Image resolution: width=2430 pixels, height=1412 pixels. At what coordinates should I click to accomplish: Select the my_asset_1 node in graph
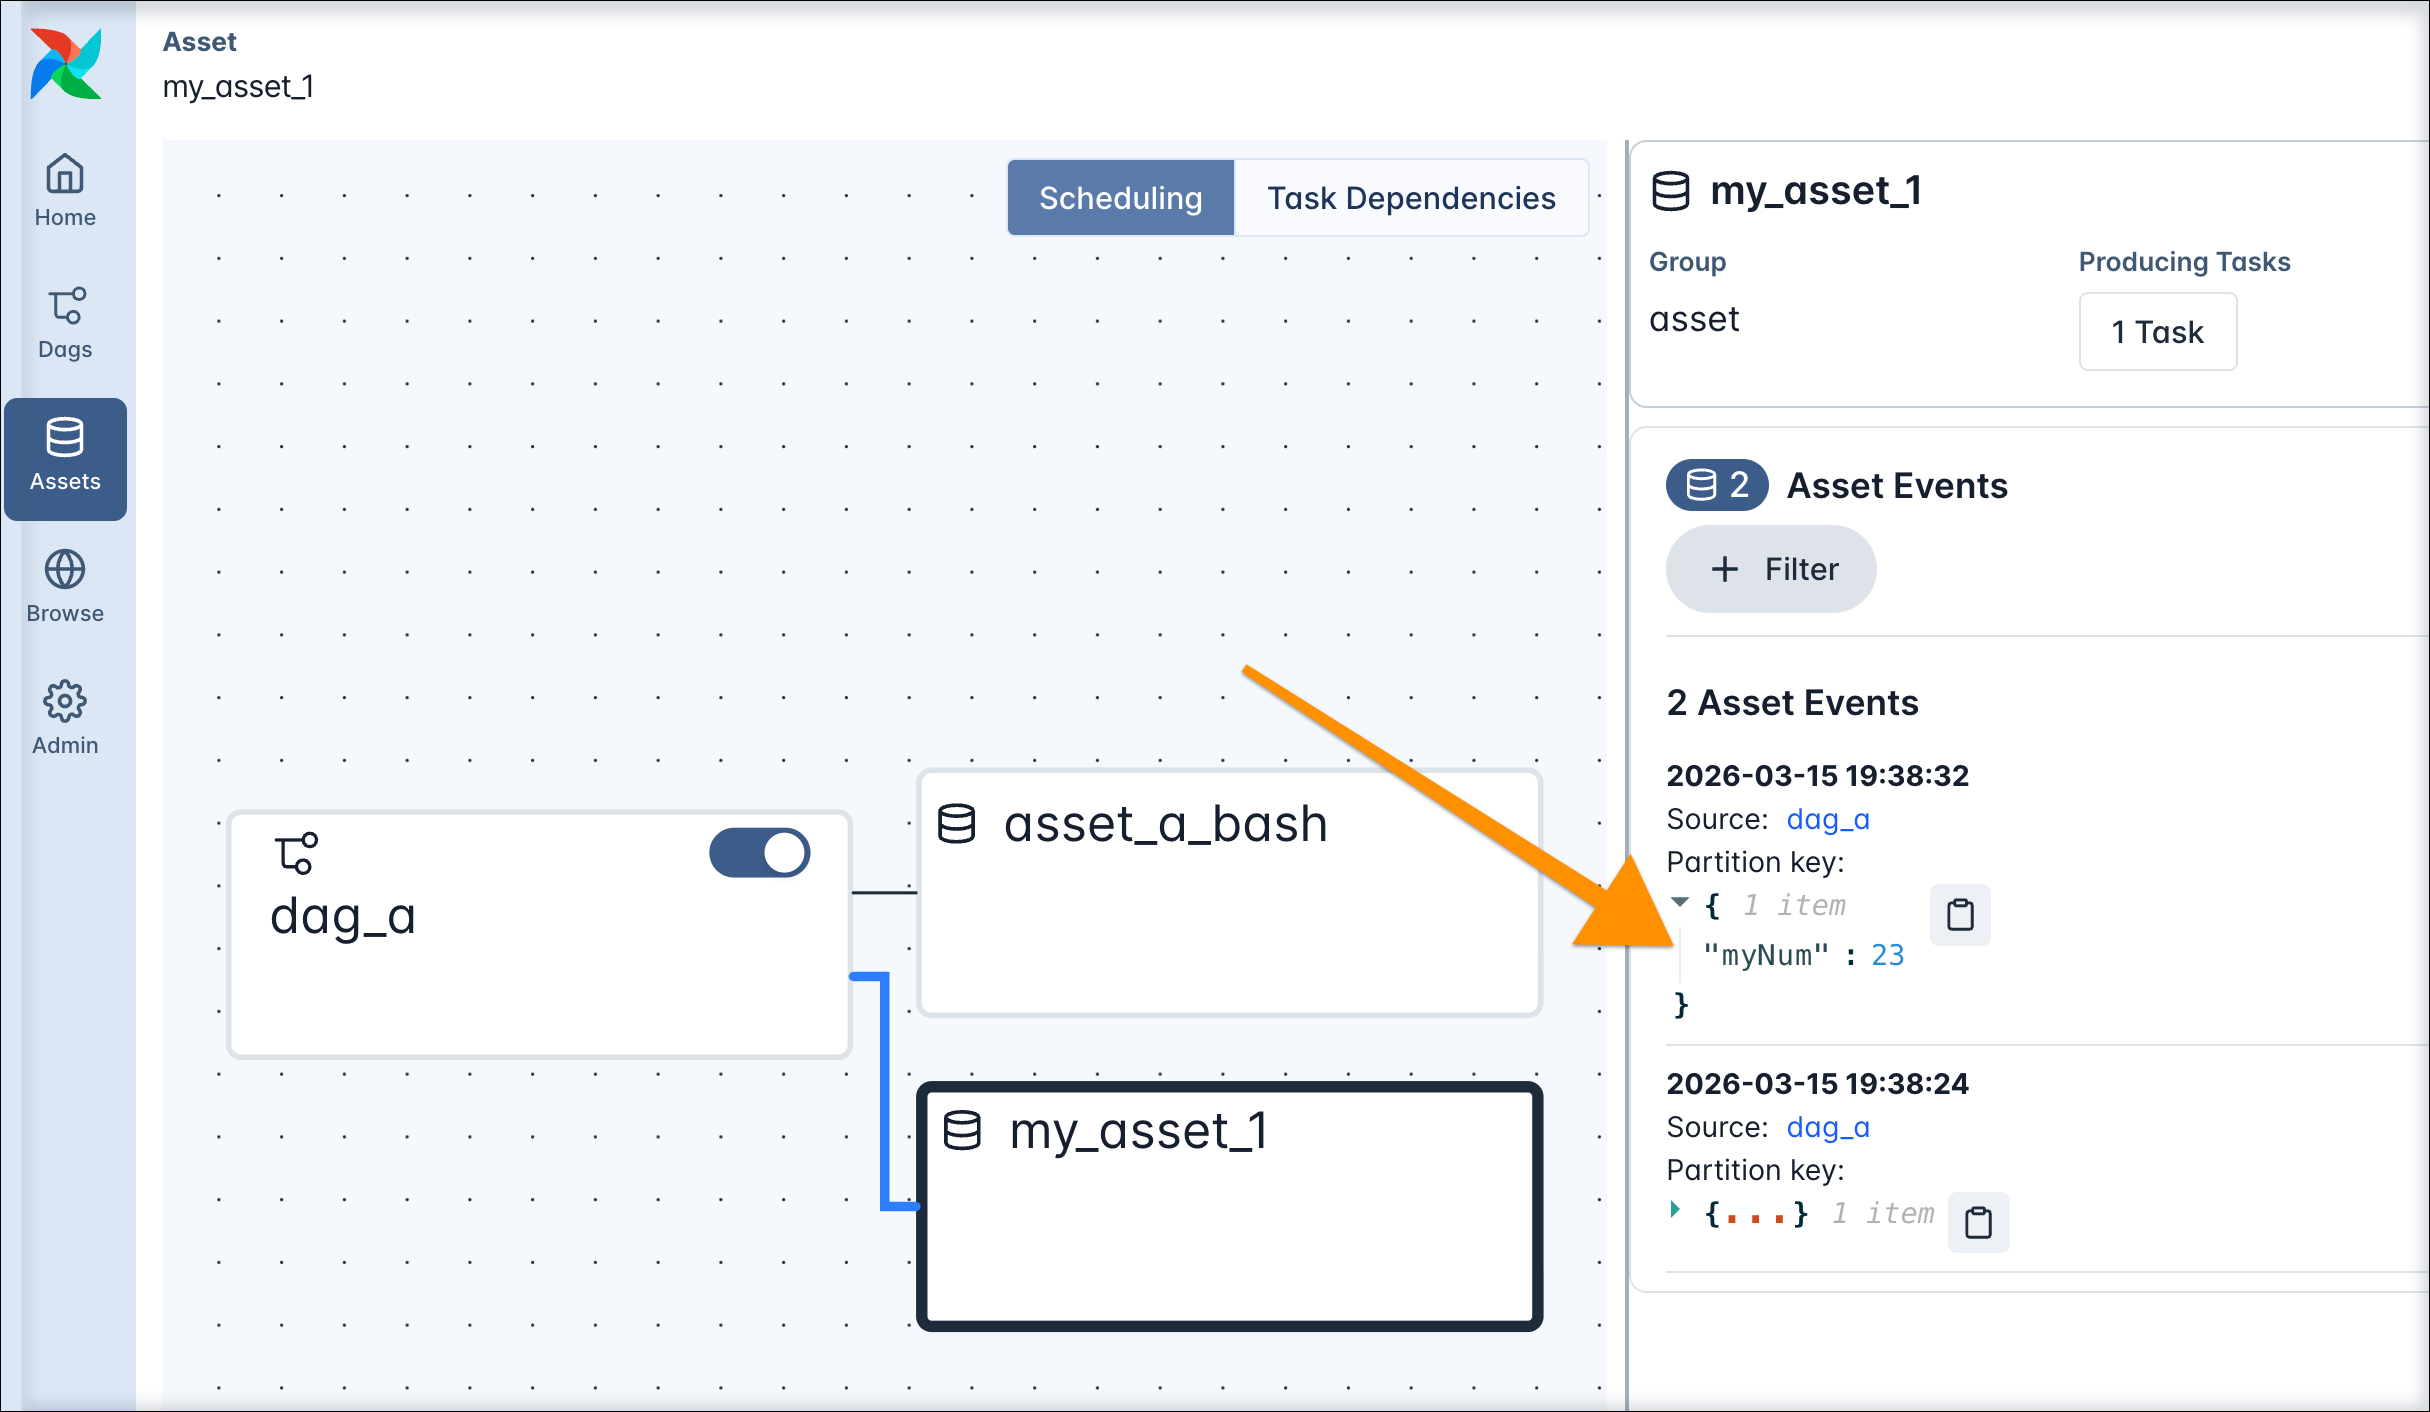[1228, 1205]
